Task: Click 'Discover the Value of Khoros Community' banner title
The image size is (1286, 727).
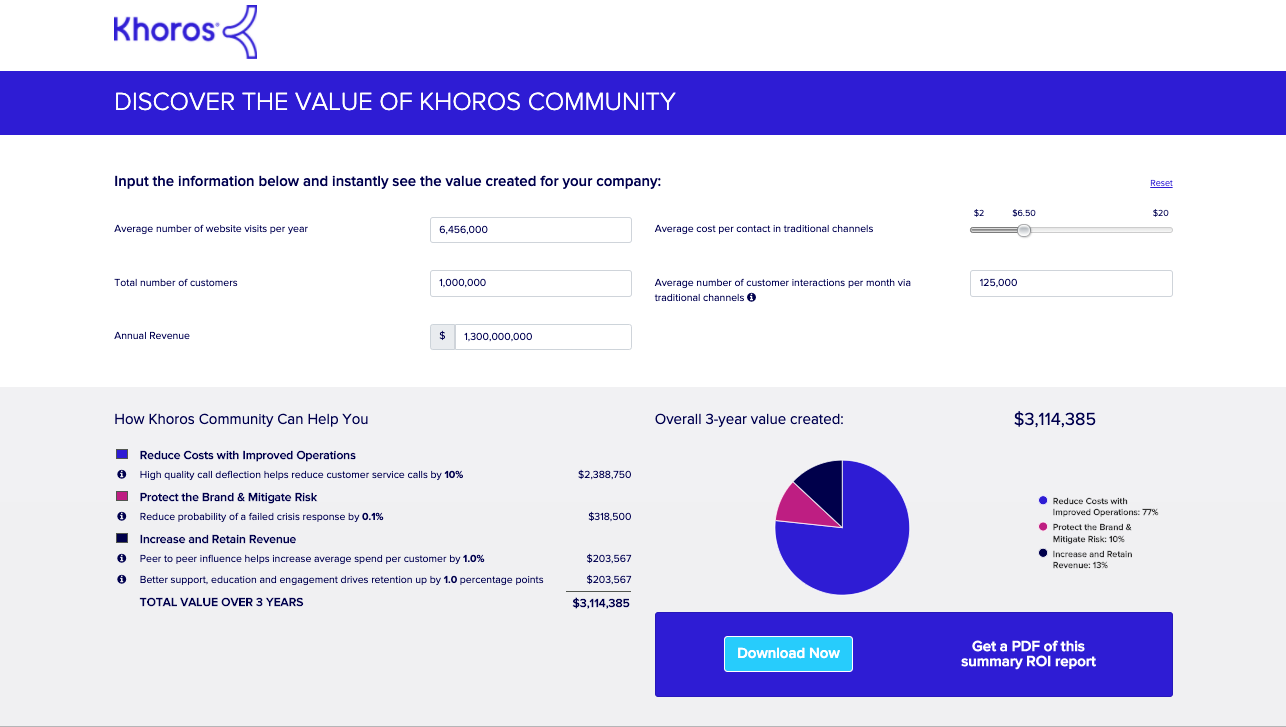Action: 395,102
